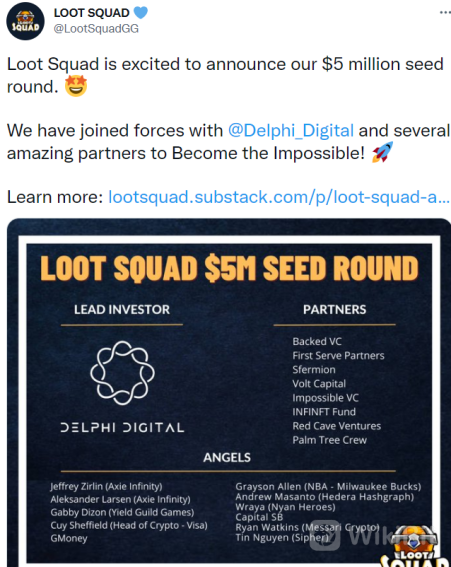Click the LOOT SQUAD $5M SEED ROUND headline
Screen dimensions: 451x567
tap(229, 268)
